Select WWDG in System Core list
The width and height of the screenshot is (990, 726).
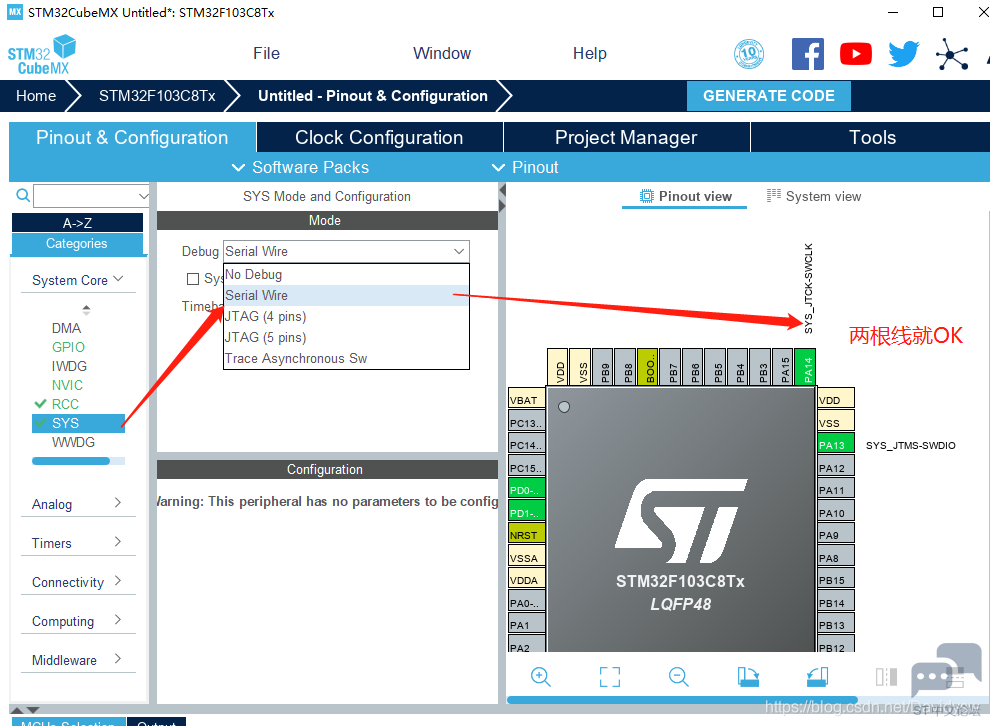(x=73, y=442)
